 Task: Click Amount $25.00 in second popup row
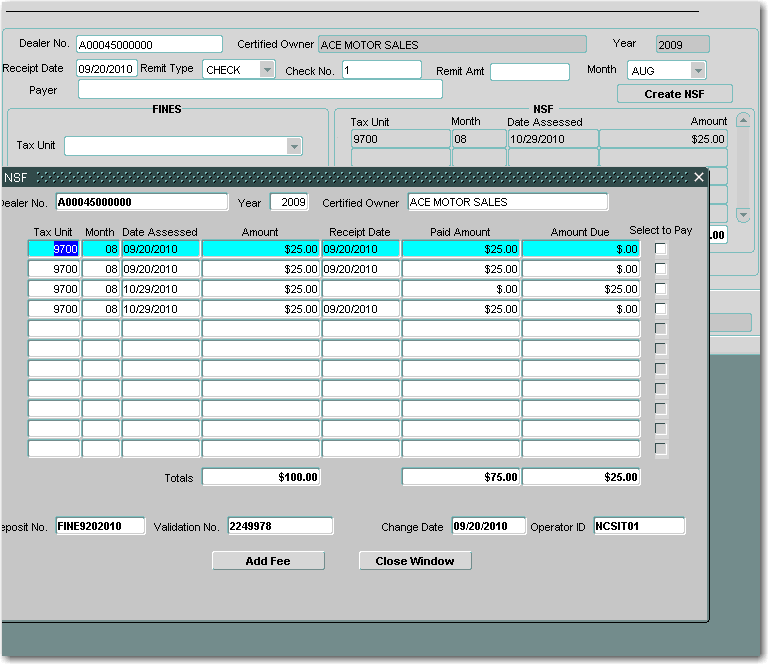click(x=261, y=269)
